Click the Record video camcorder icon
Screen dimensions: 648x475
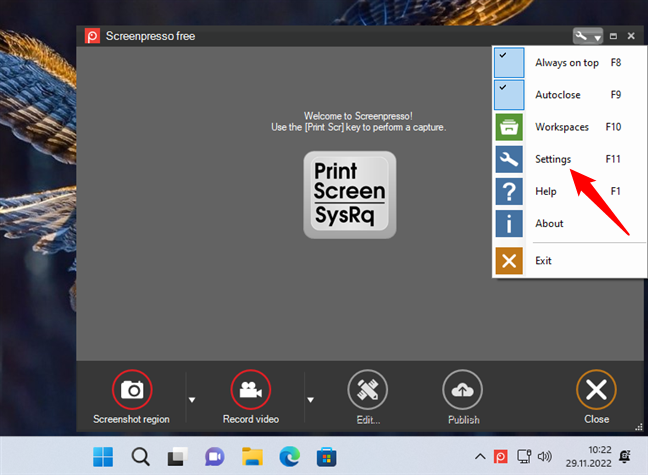[x=250, y=390]
